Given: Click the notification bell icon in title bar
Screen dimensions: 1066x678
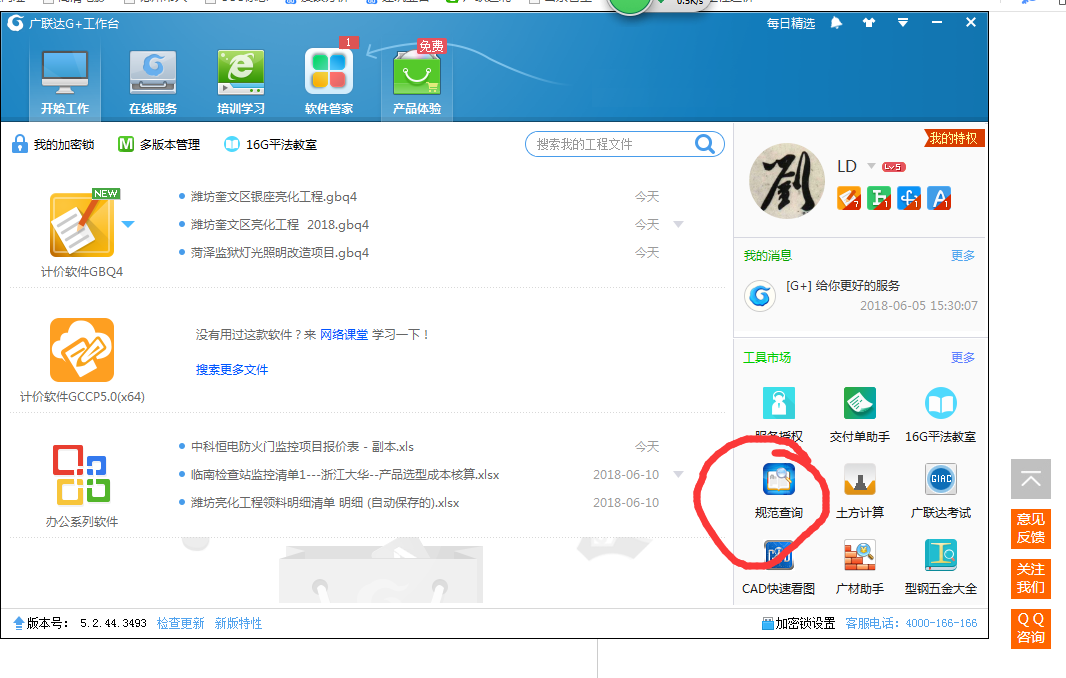Looking at the screenshot, I should click(x=836, y=23).
